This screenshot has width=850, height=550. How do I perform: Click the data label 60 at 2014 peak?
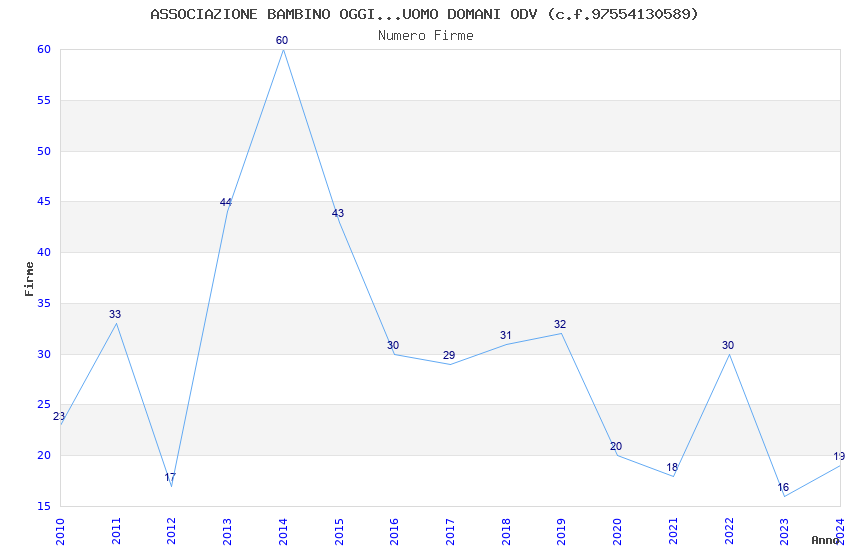pos(282,40)
